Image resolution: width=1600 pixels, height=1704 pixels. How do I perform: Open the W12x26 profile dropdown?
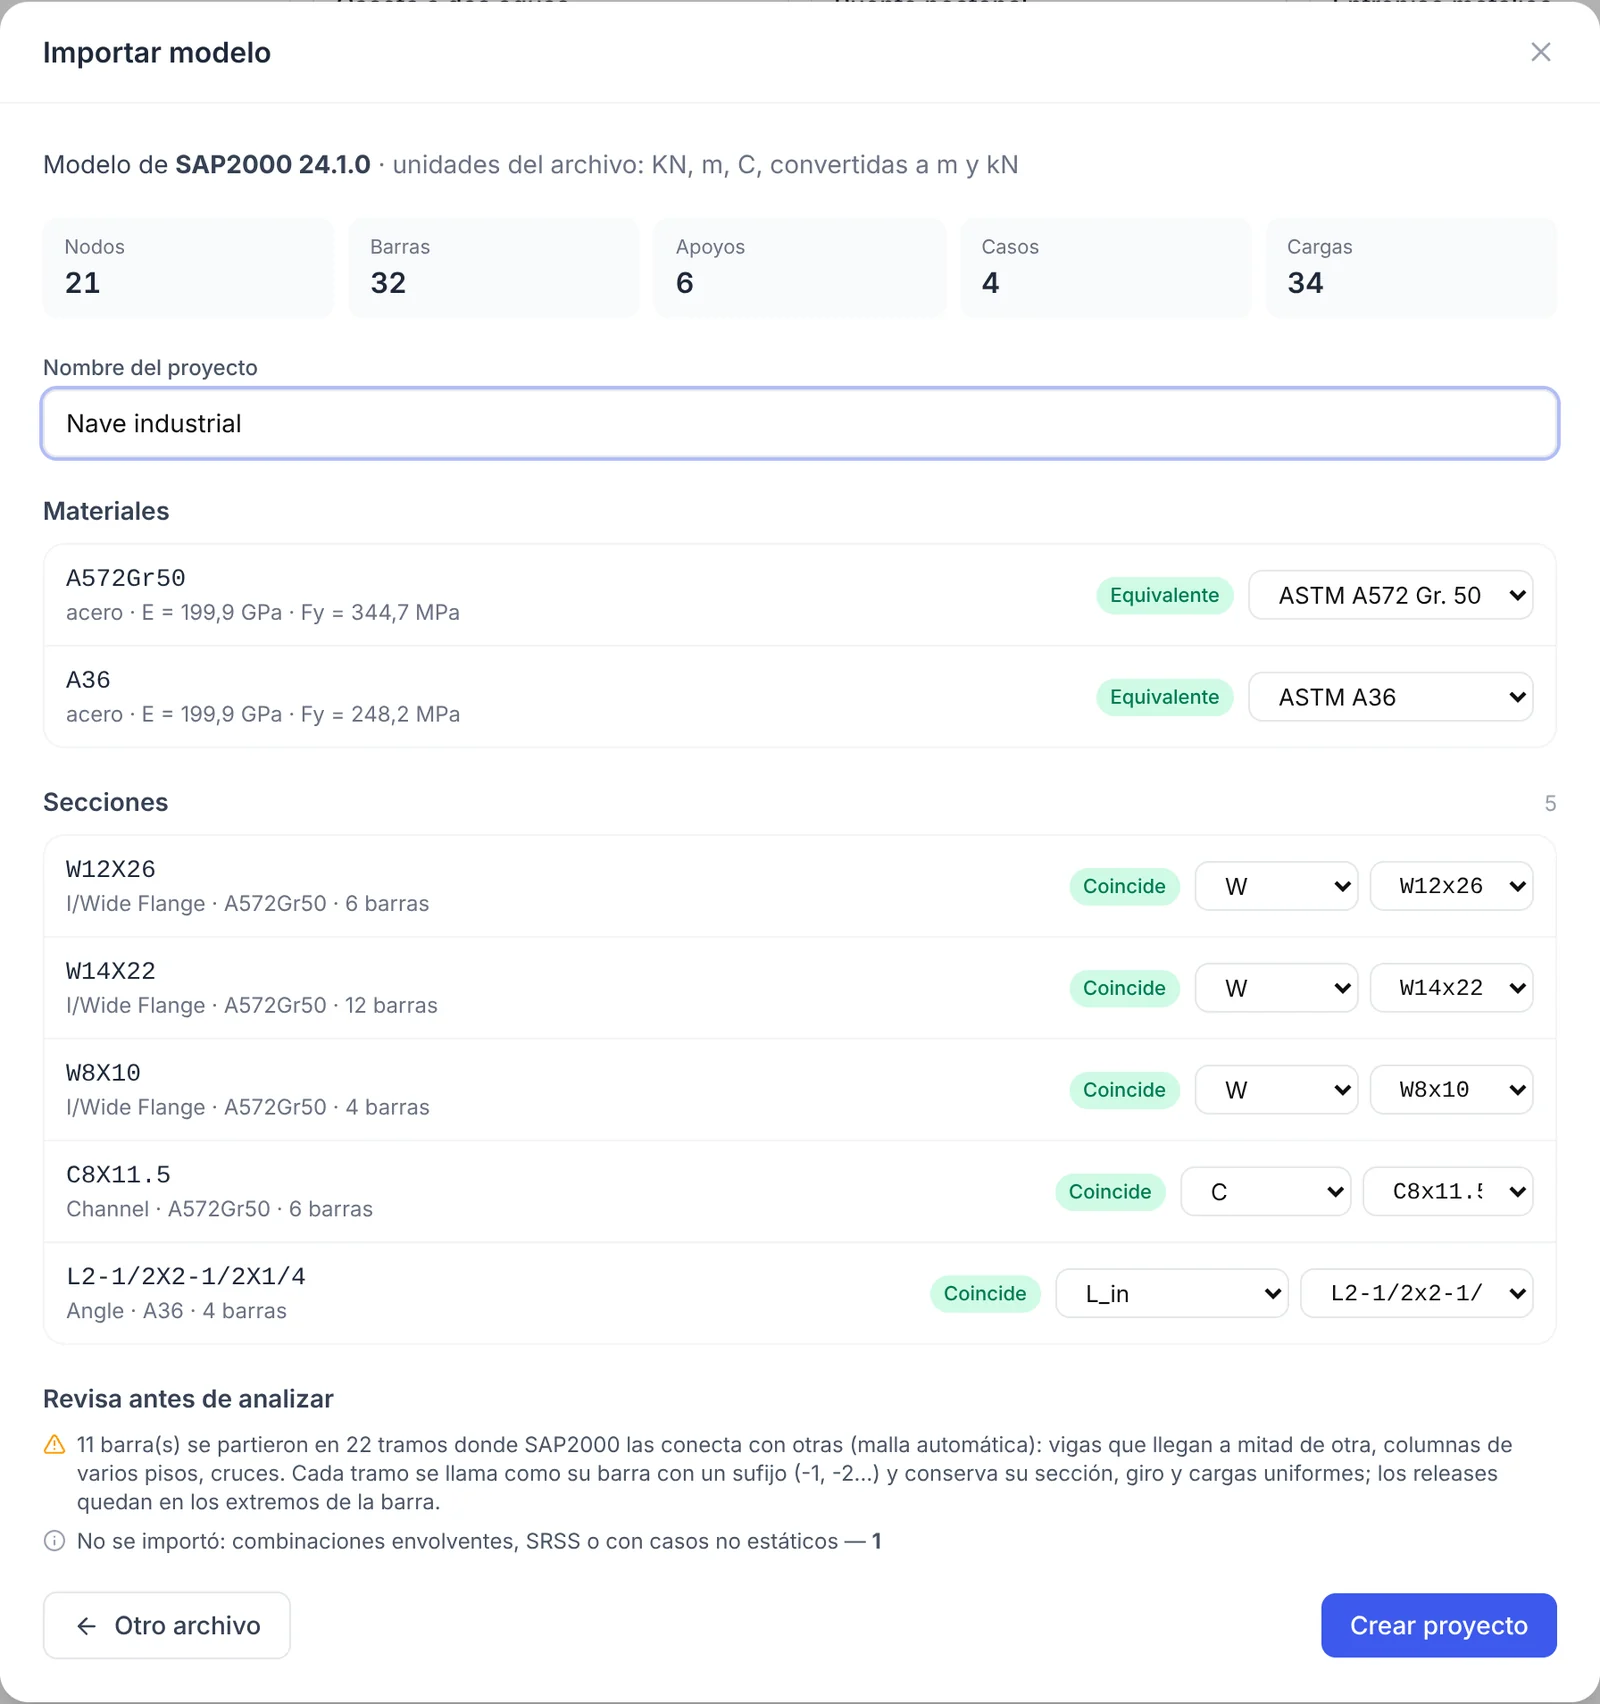coord(1451,886)
